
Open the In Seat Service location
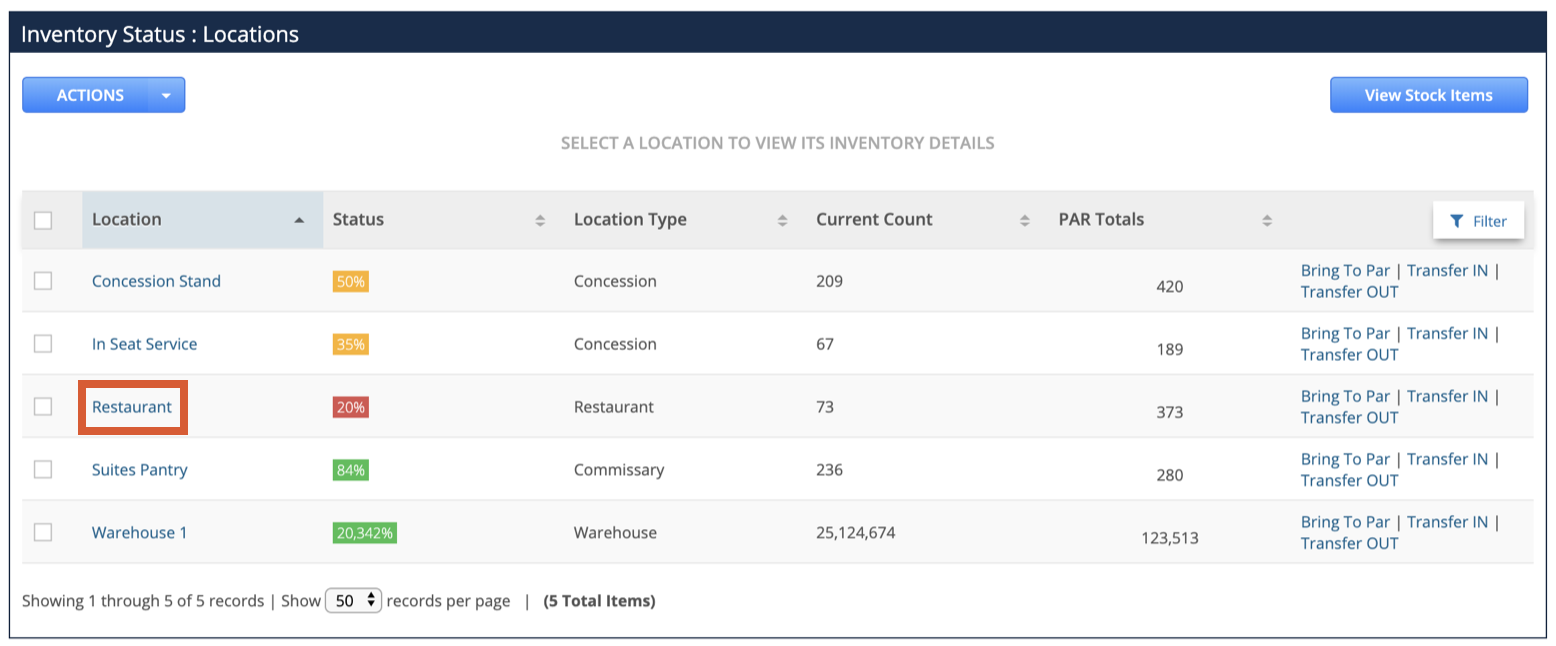(144, 343)
